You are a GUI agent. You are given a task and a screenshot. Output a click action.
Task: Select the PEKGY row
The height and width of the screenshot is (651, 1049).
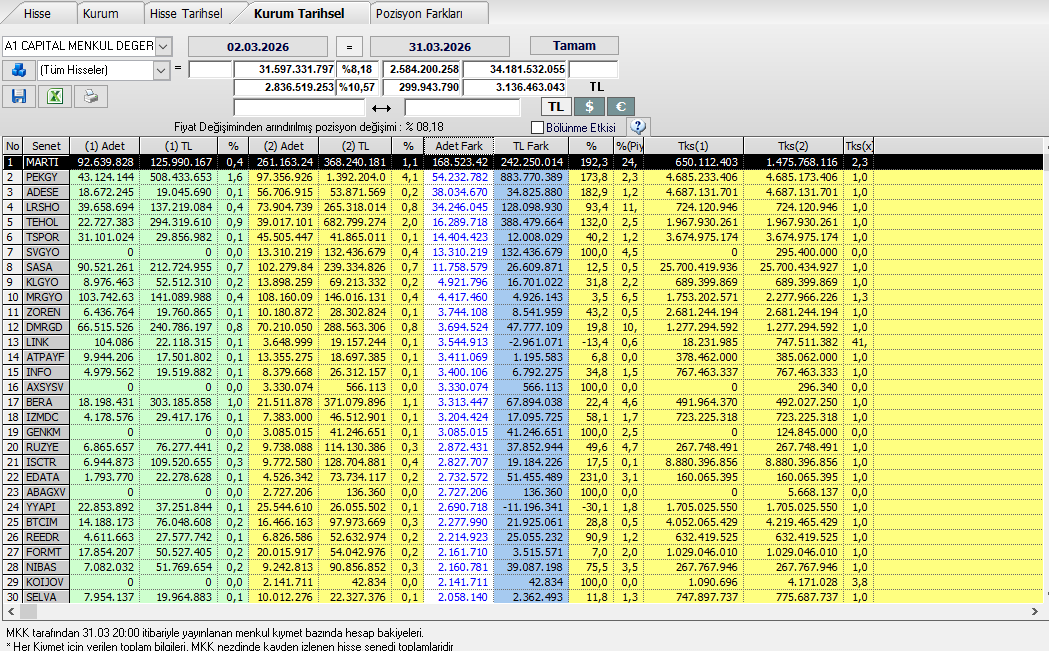(522, 177)
